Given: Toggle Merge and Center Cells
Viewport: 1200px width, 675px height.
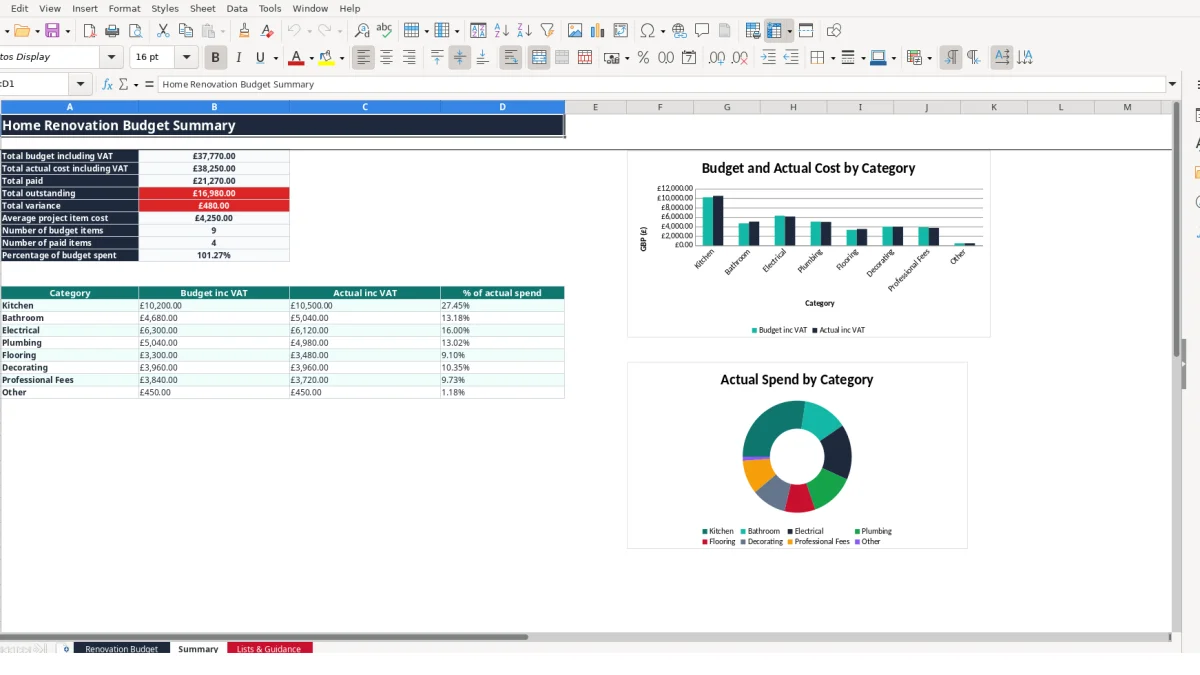Looking at the screenshot, I should tap(539, 58).
